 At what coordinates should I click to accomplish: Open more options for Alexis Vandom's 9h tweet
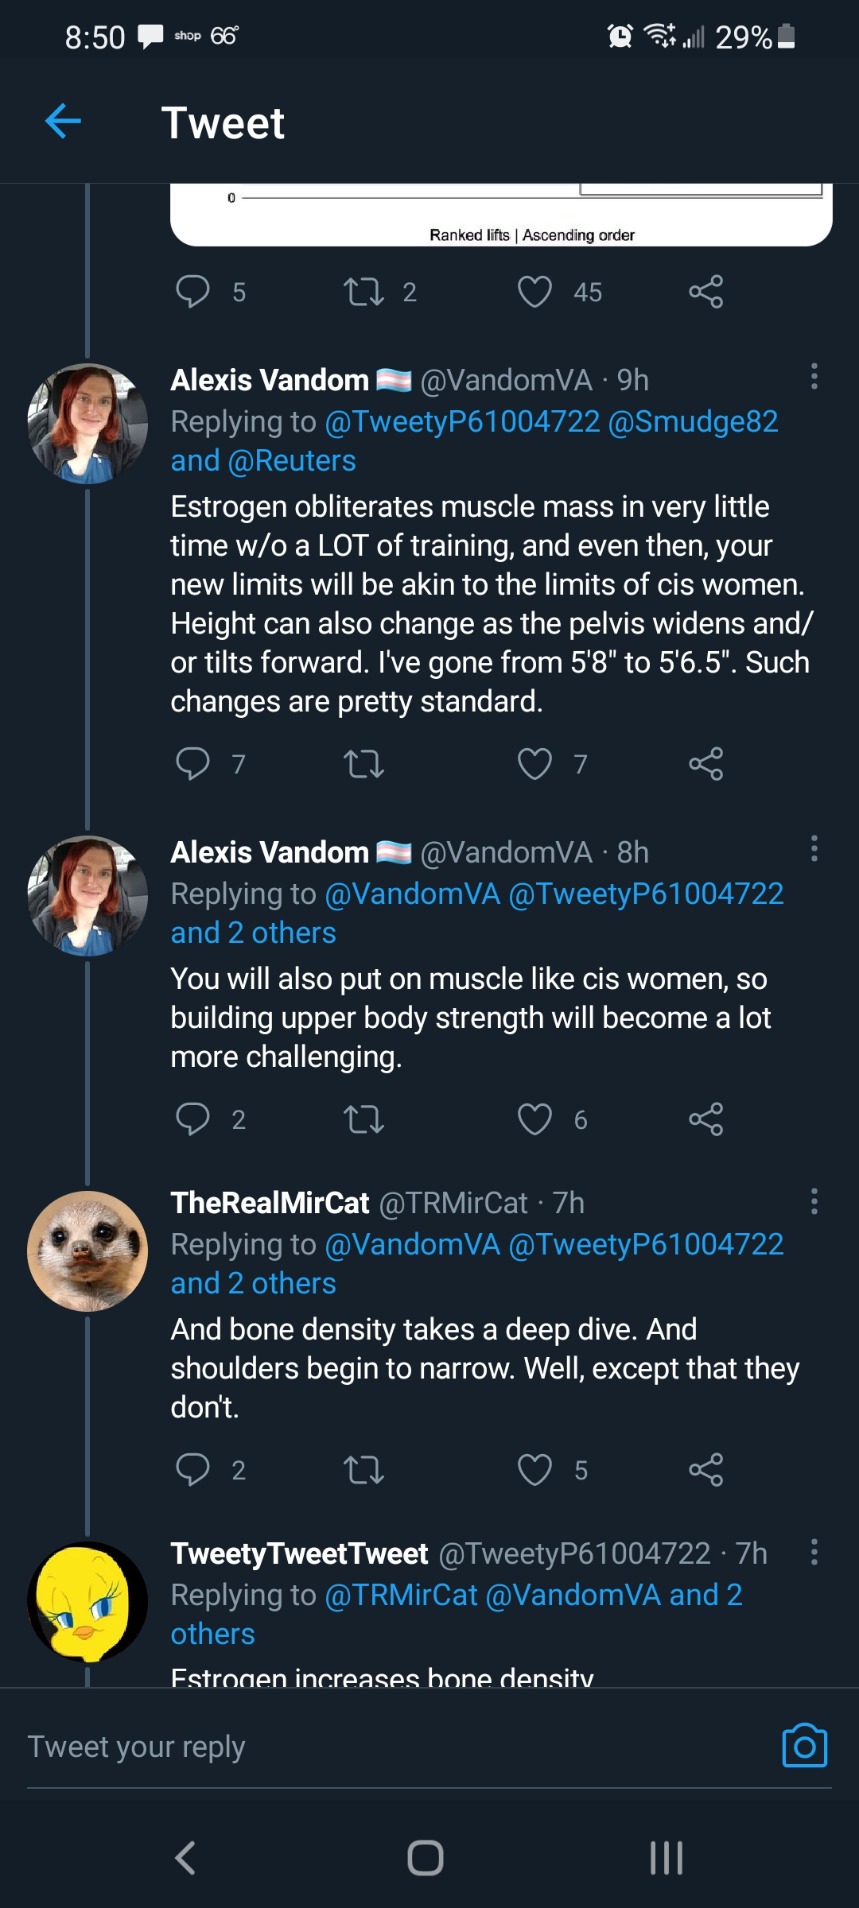(814, 377)
